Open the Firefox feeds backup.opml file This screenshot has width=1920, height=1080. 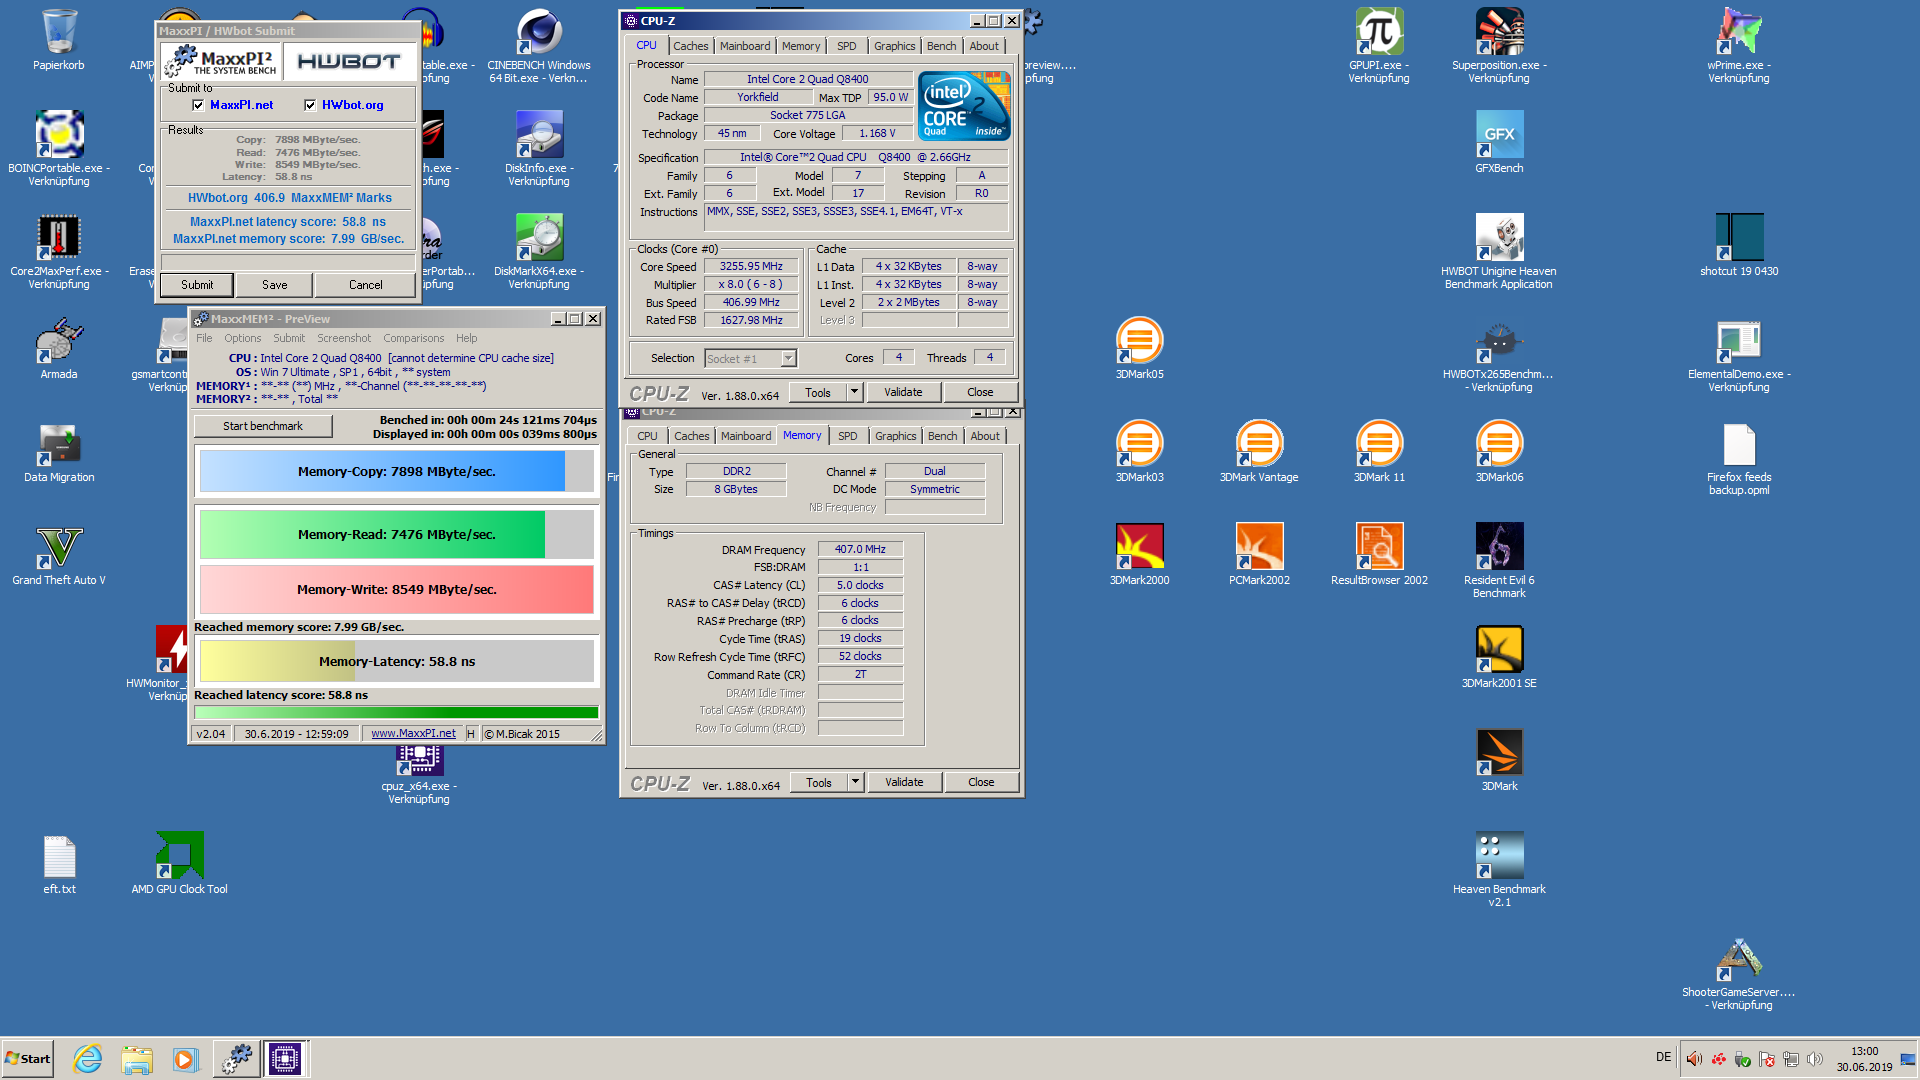[1739, 458]
